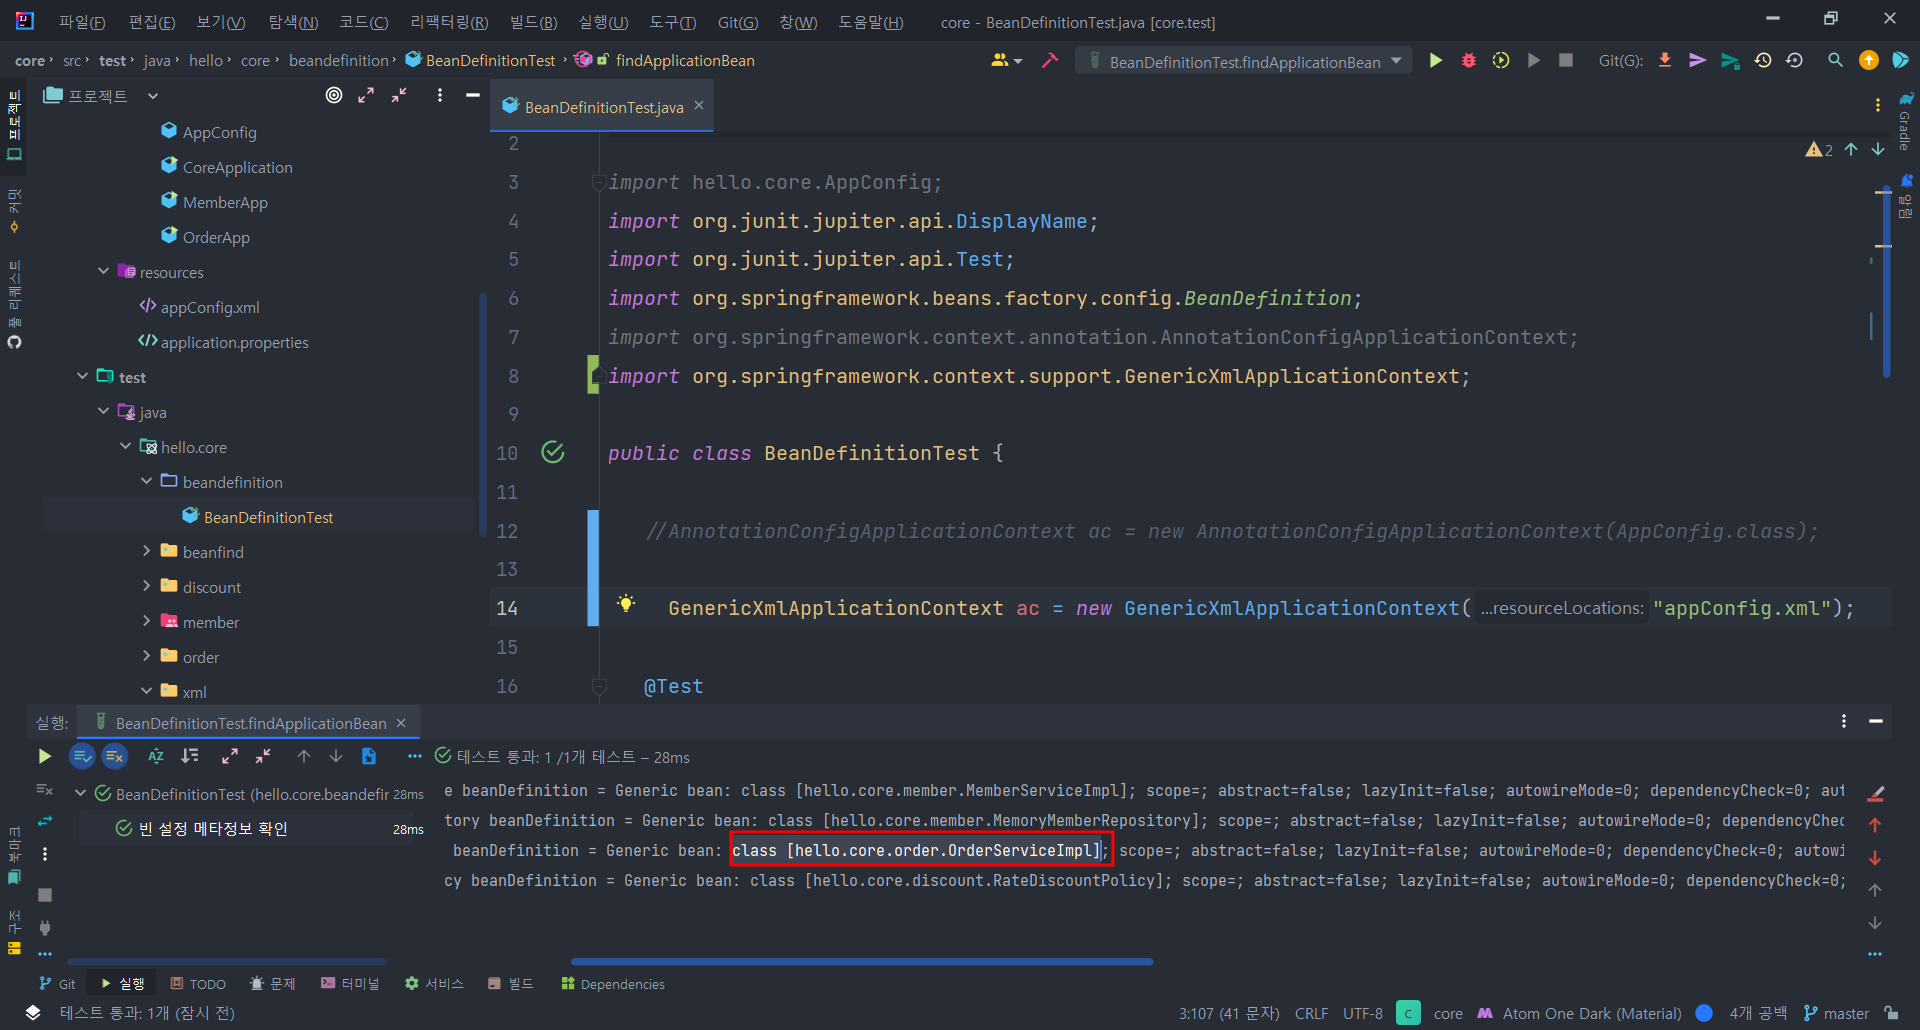Build the project with the hammer icon
Screen dimensions: 1920x1030
1050,61
